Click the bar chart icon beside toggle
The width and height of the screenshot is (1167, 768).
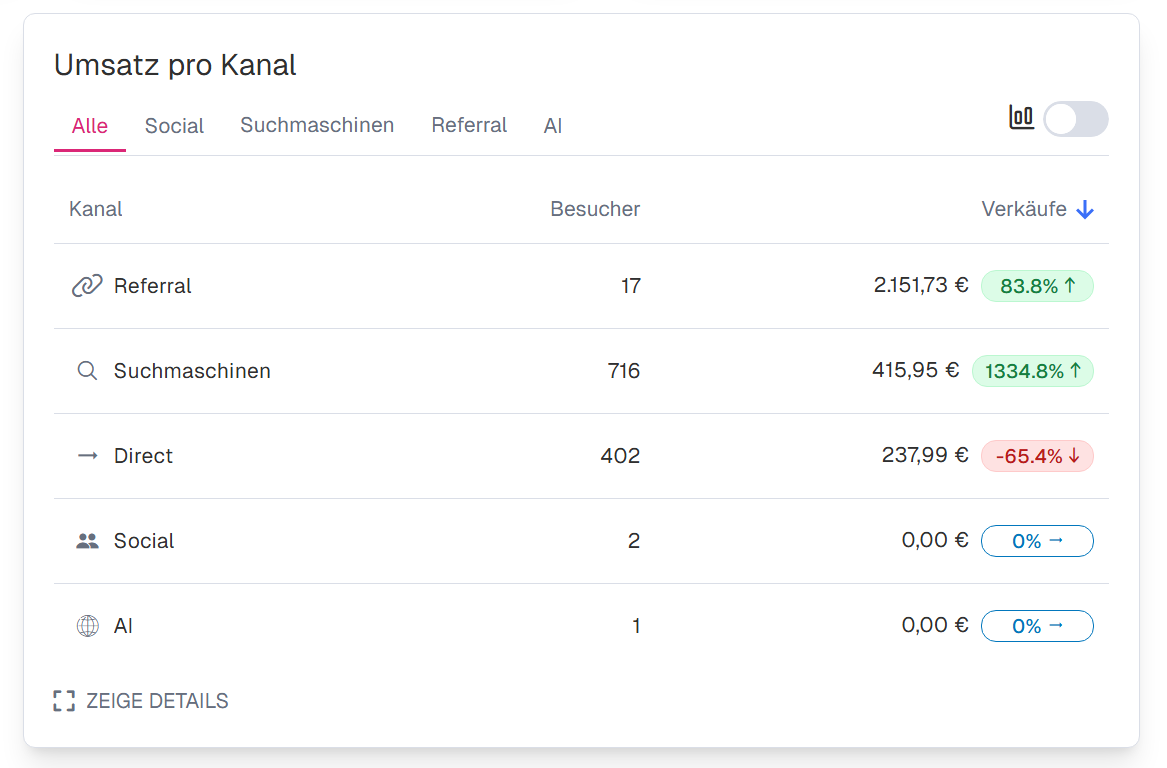[1021, 118]
